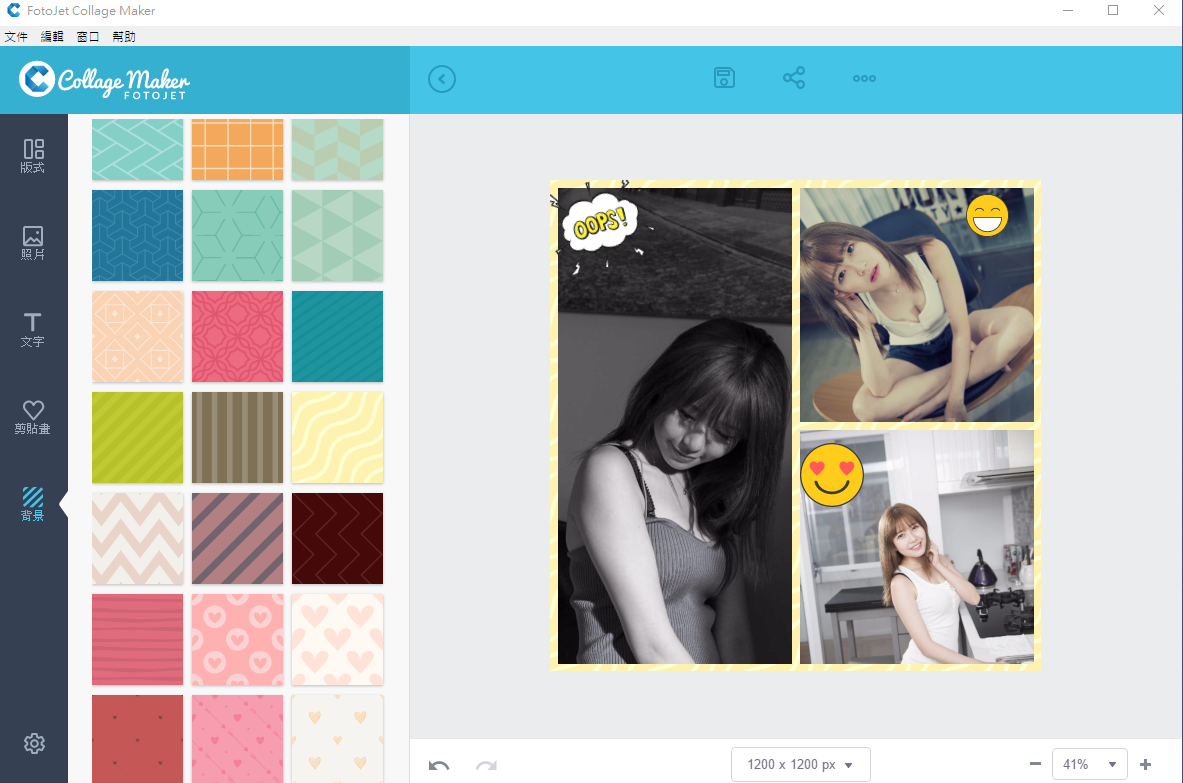The height and width of the screenshot is (783, 1183).
Task: Click the zoom in plus button
Action: click(x=1146, y=764)
